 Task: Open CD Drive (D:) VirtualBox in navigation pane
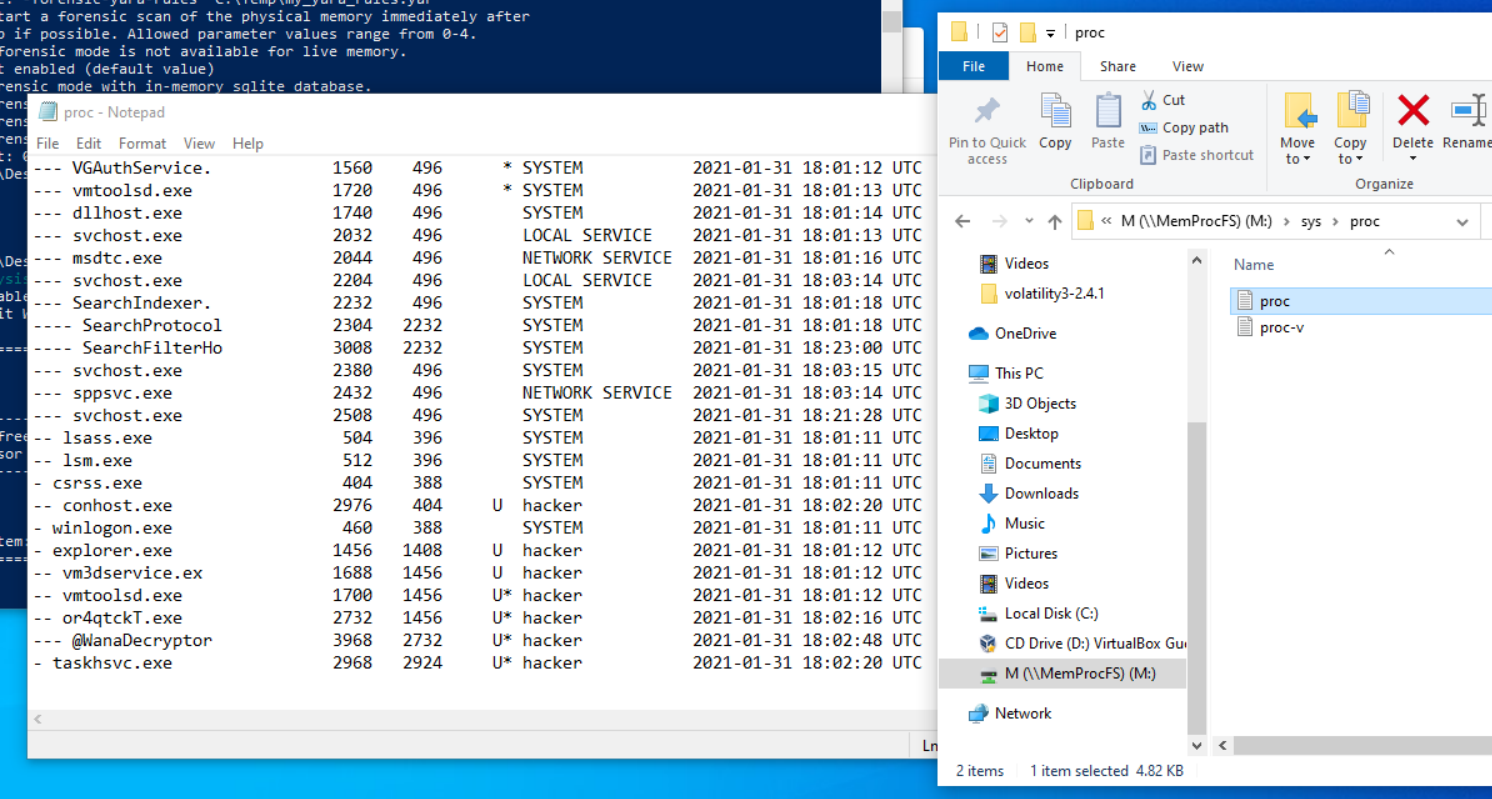pyautogui.click(x=1082, y=643)
